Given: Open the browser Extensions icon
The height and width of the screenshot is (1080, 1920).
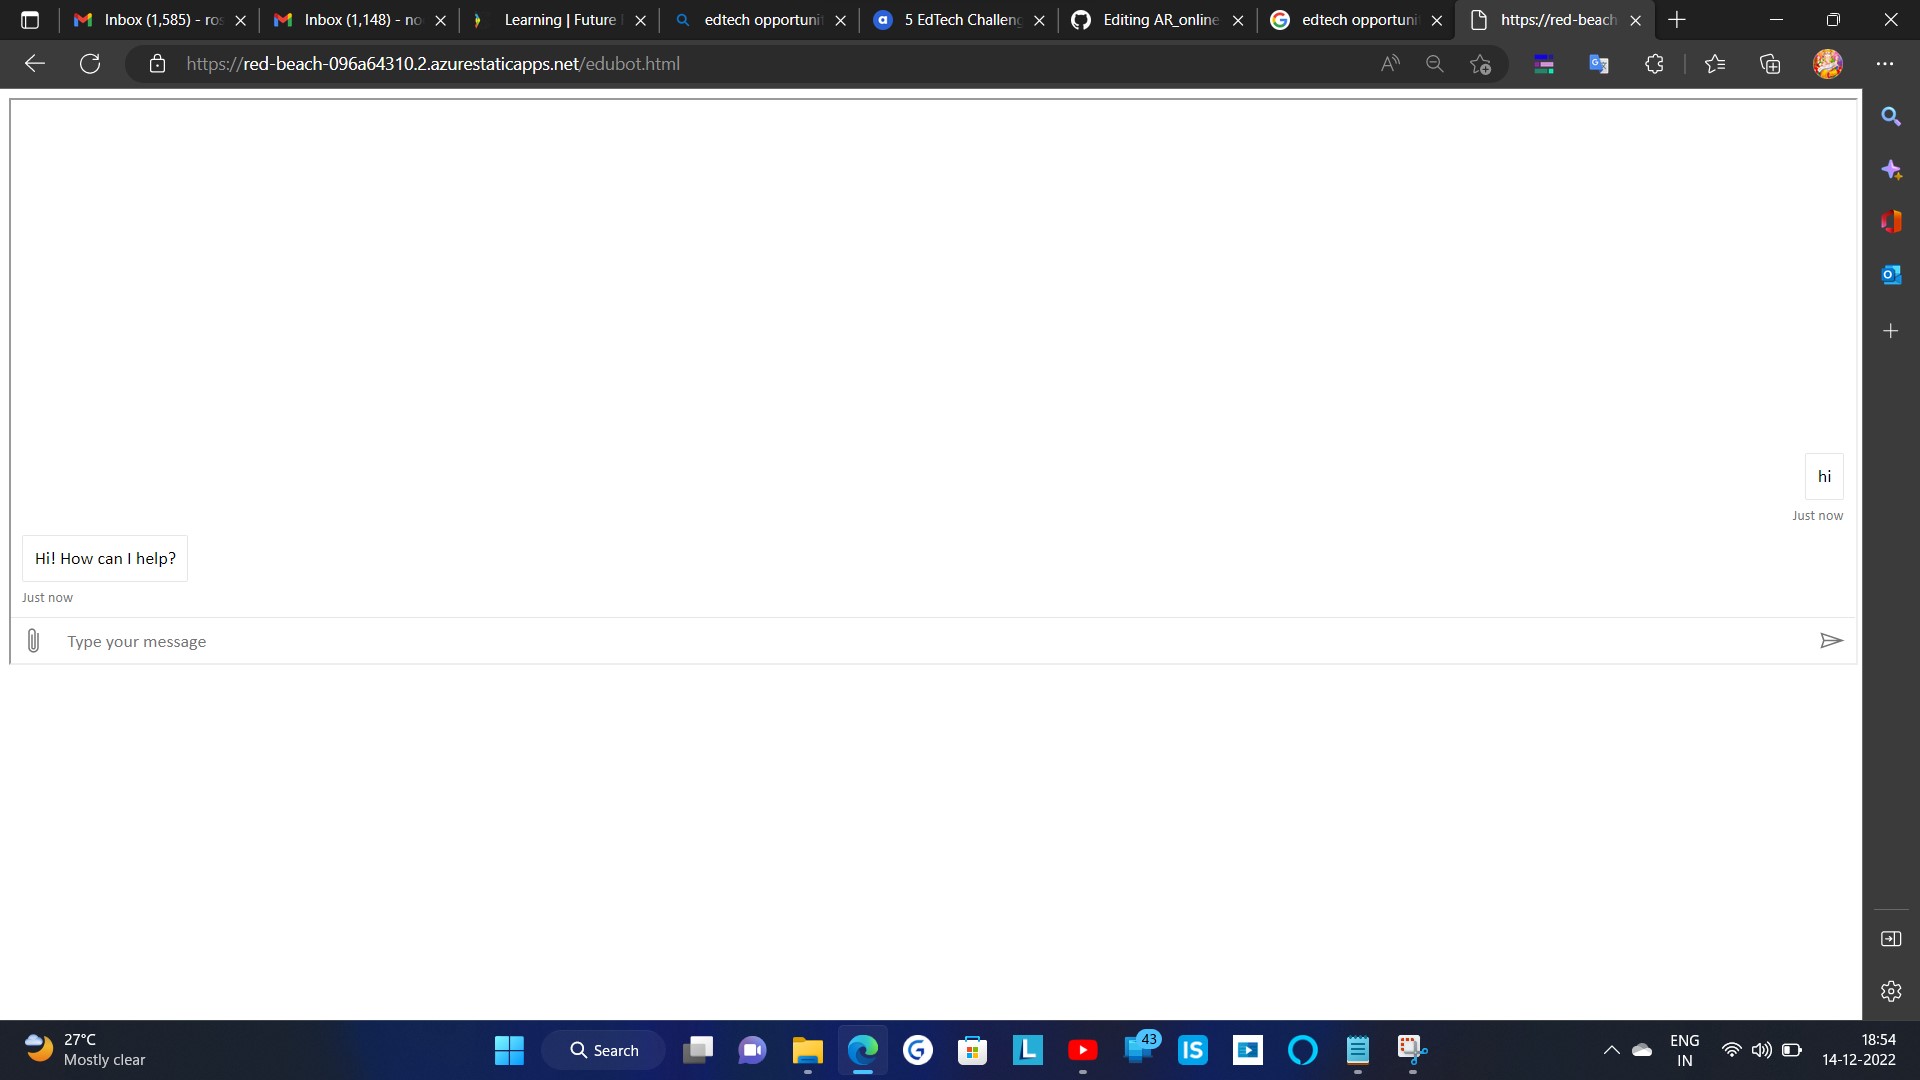Looking at the screenshot, I should click(x=1655, y=63).
